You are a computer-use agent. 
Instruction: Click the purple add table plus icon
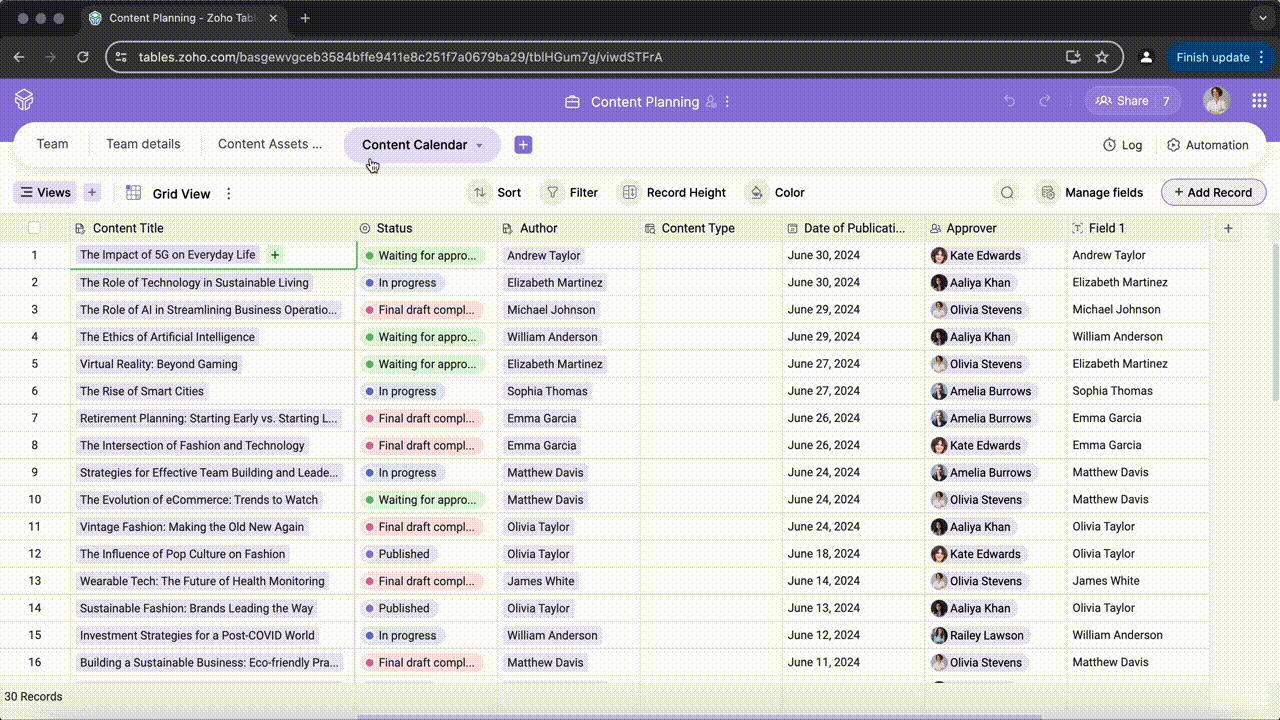click(x=523, y=145)
